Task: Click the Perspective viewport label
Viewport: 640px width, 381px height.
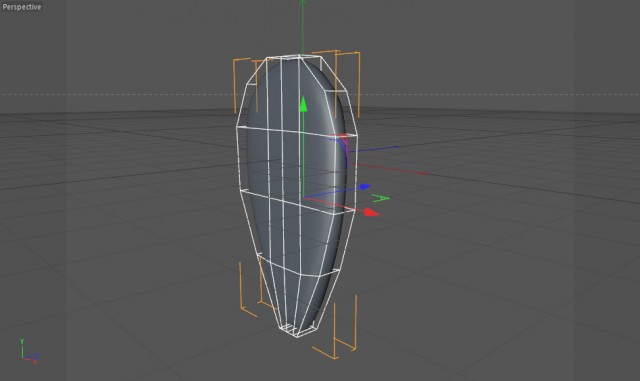Action: click(22, 7)
